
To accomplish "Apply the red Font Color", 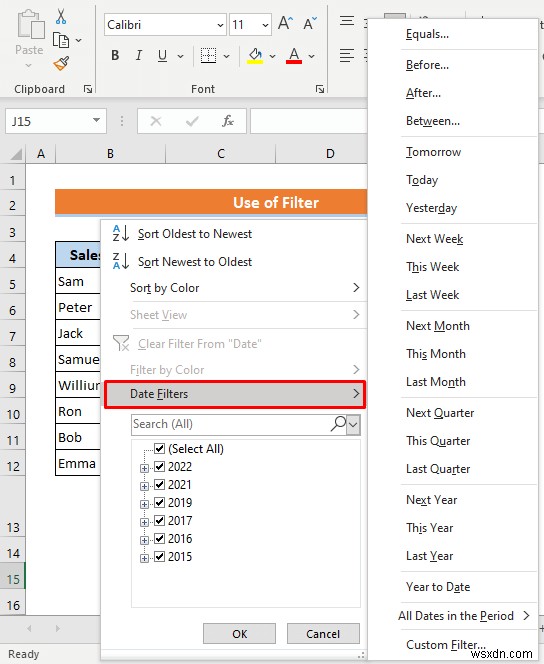I will (x=294, y=55).
